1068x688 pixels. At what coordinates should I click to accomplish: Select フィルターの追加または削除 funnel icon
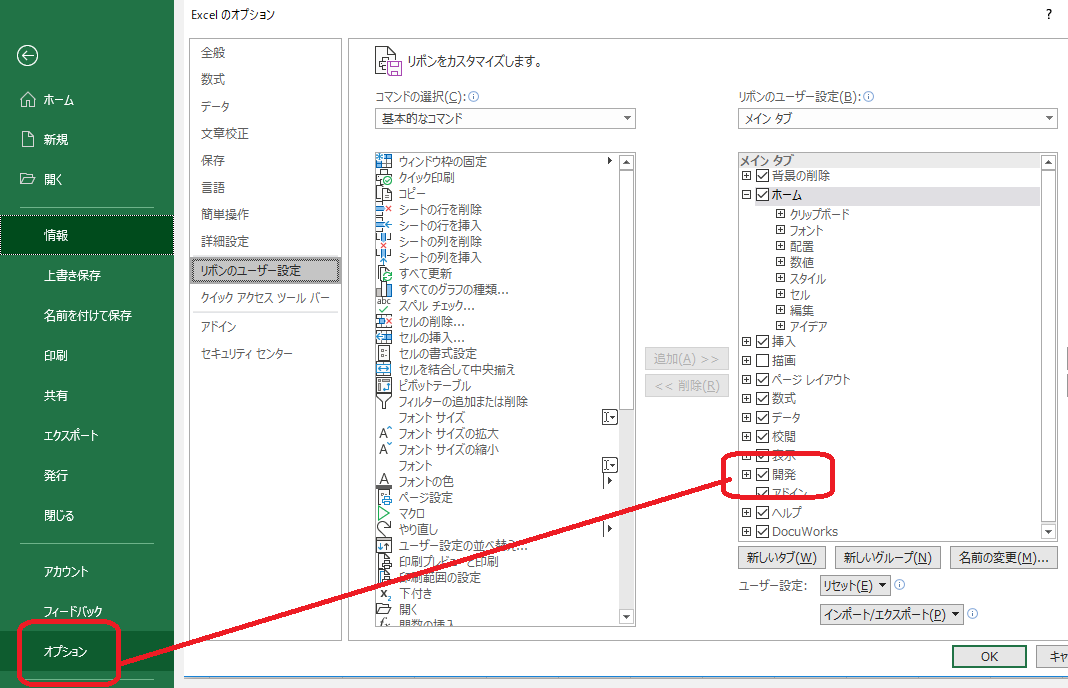pos(384,401)
